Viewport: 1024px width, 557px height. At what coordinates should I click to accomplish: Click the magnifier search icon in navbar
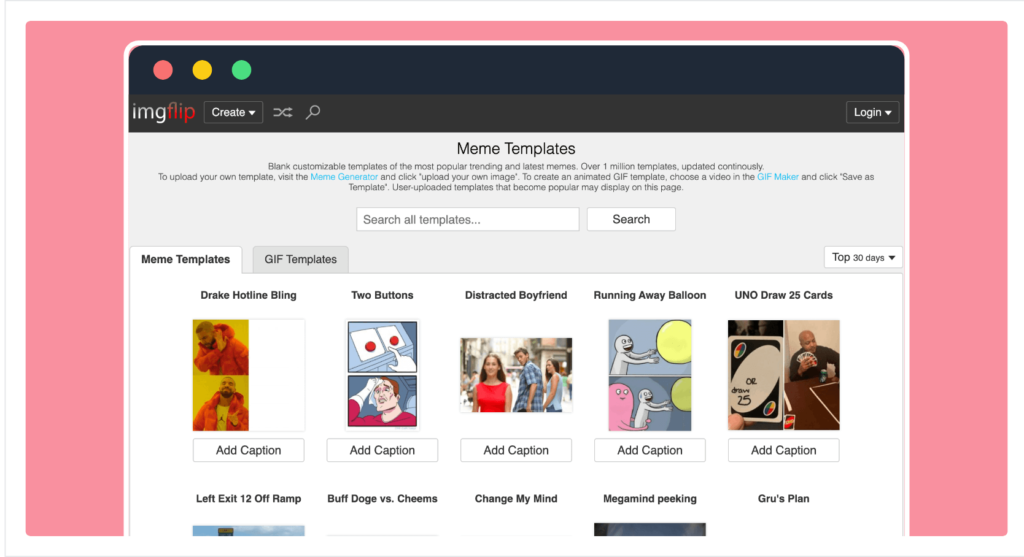[313, 112]
